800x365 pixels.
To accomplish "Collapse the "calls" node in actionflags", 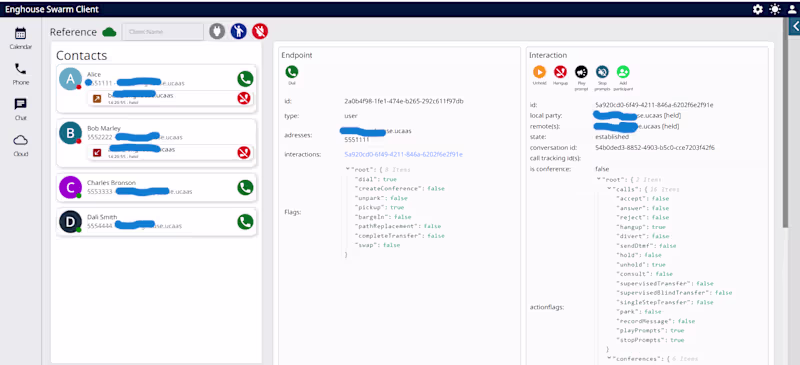I will point(610,189).
